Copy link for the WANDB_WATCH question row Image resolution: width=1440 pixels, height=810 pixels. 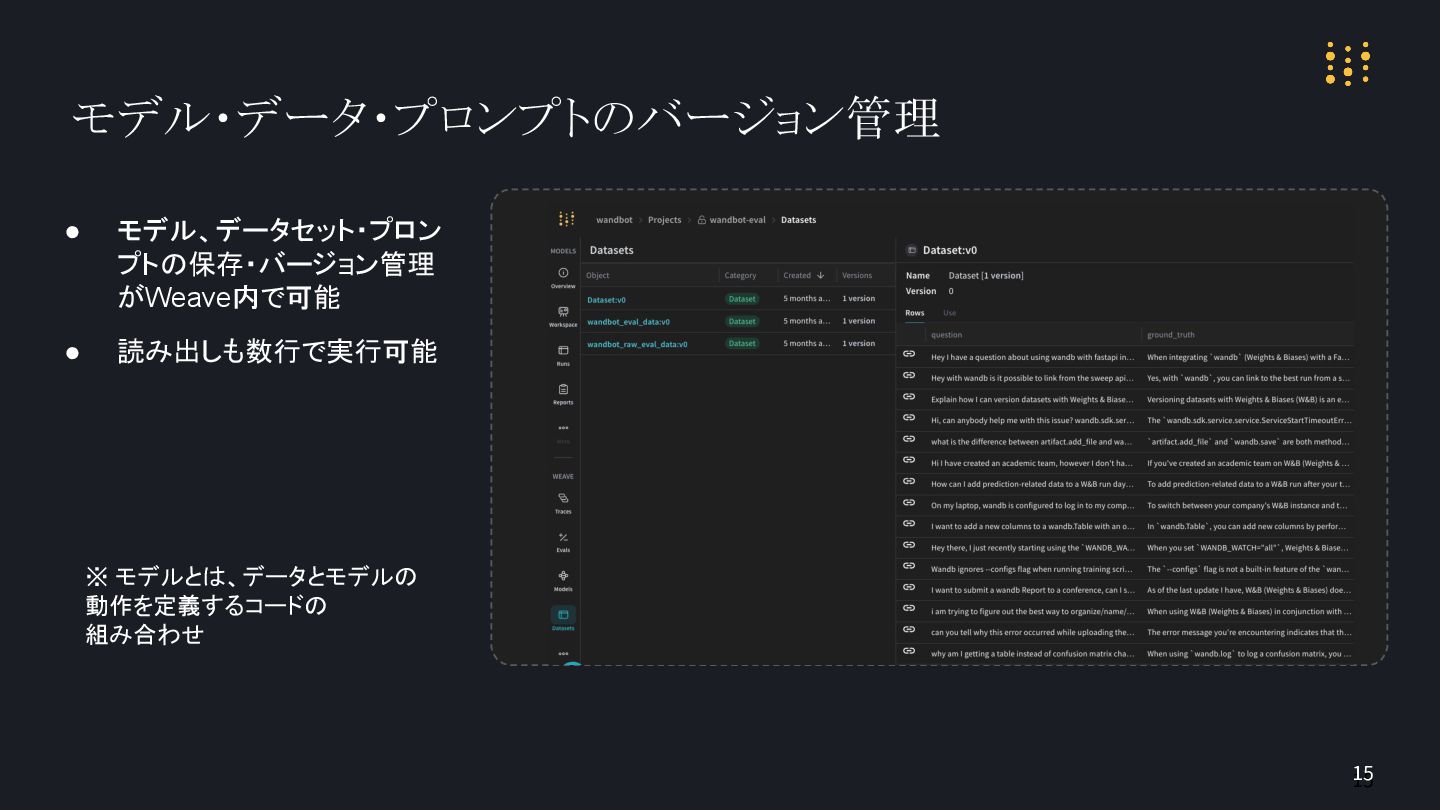[x=909, y=545]
